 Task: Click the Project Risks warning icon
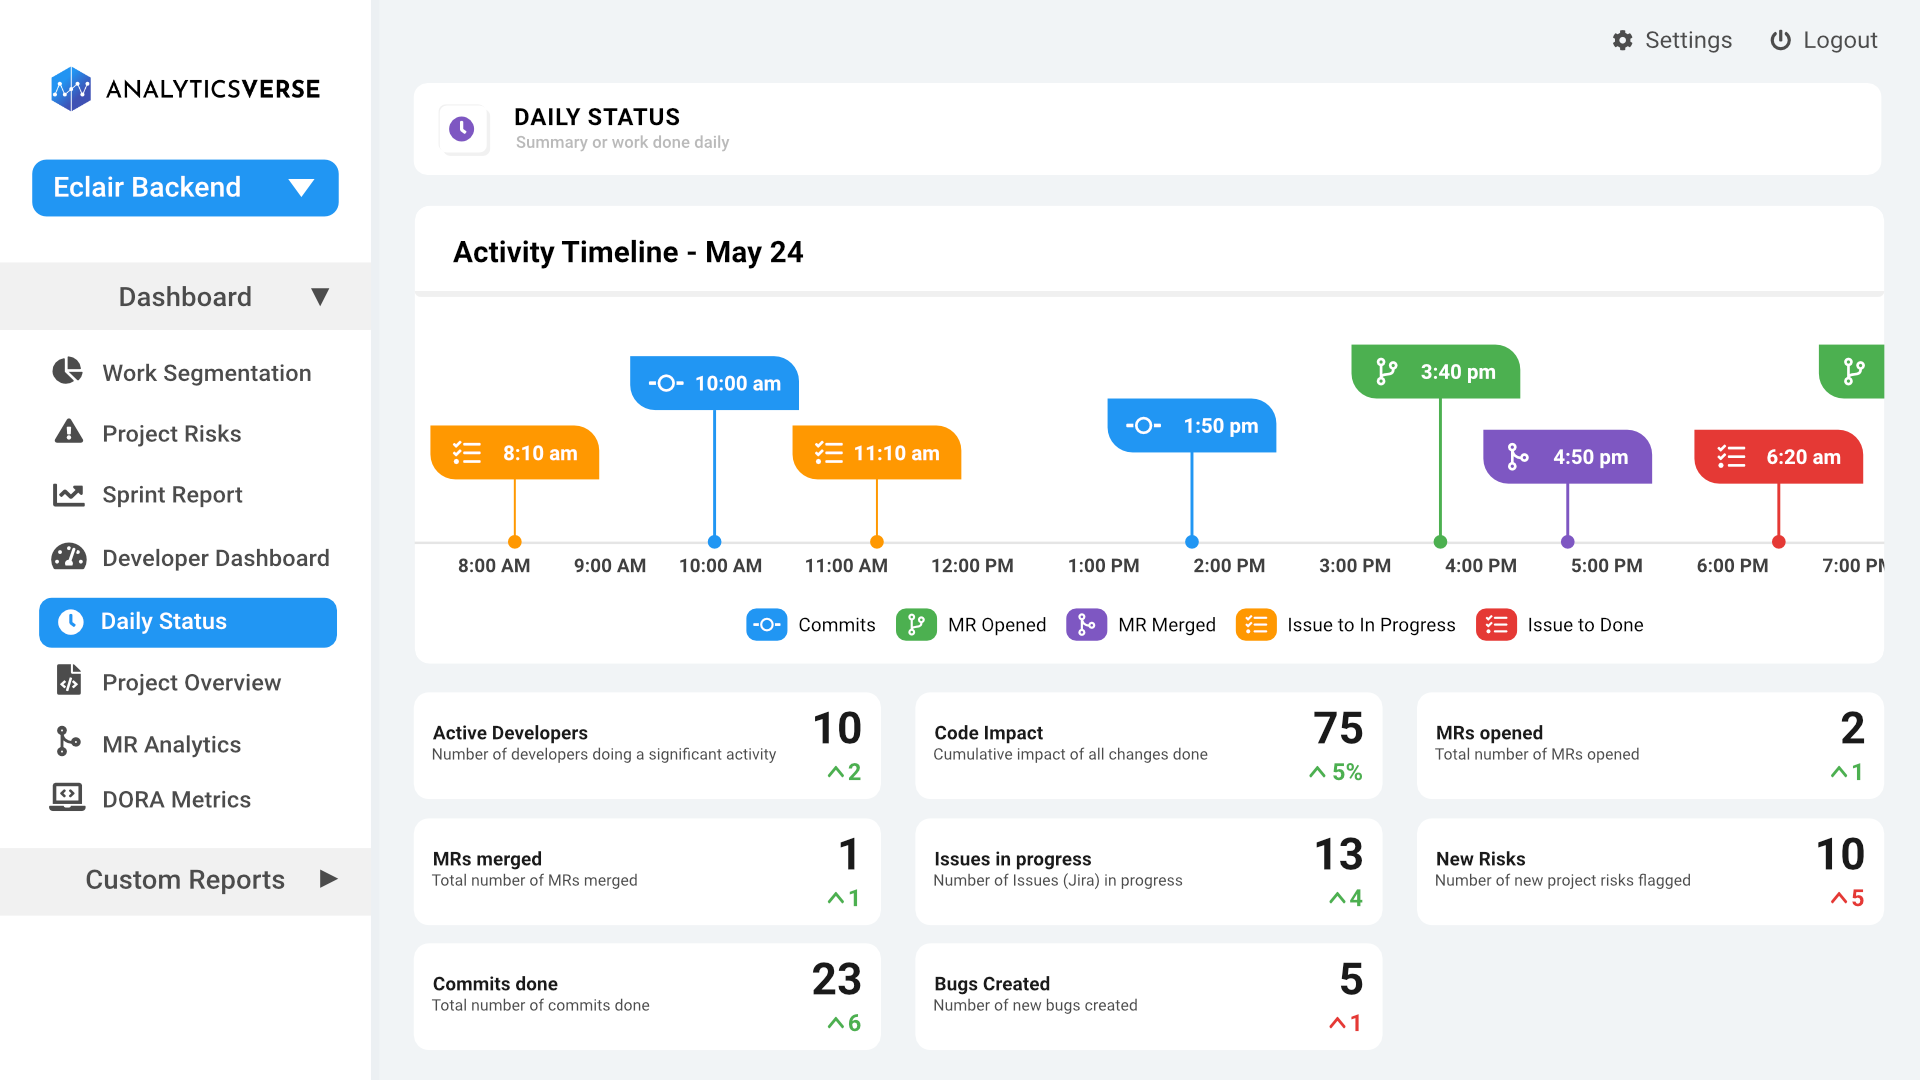tap(67, 434)
